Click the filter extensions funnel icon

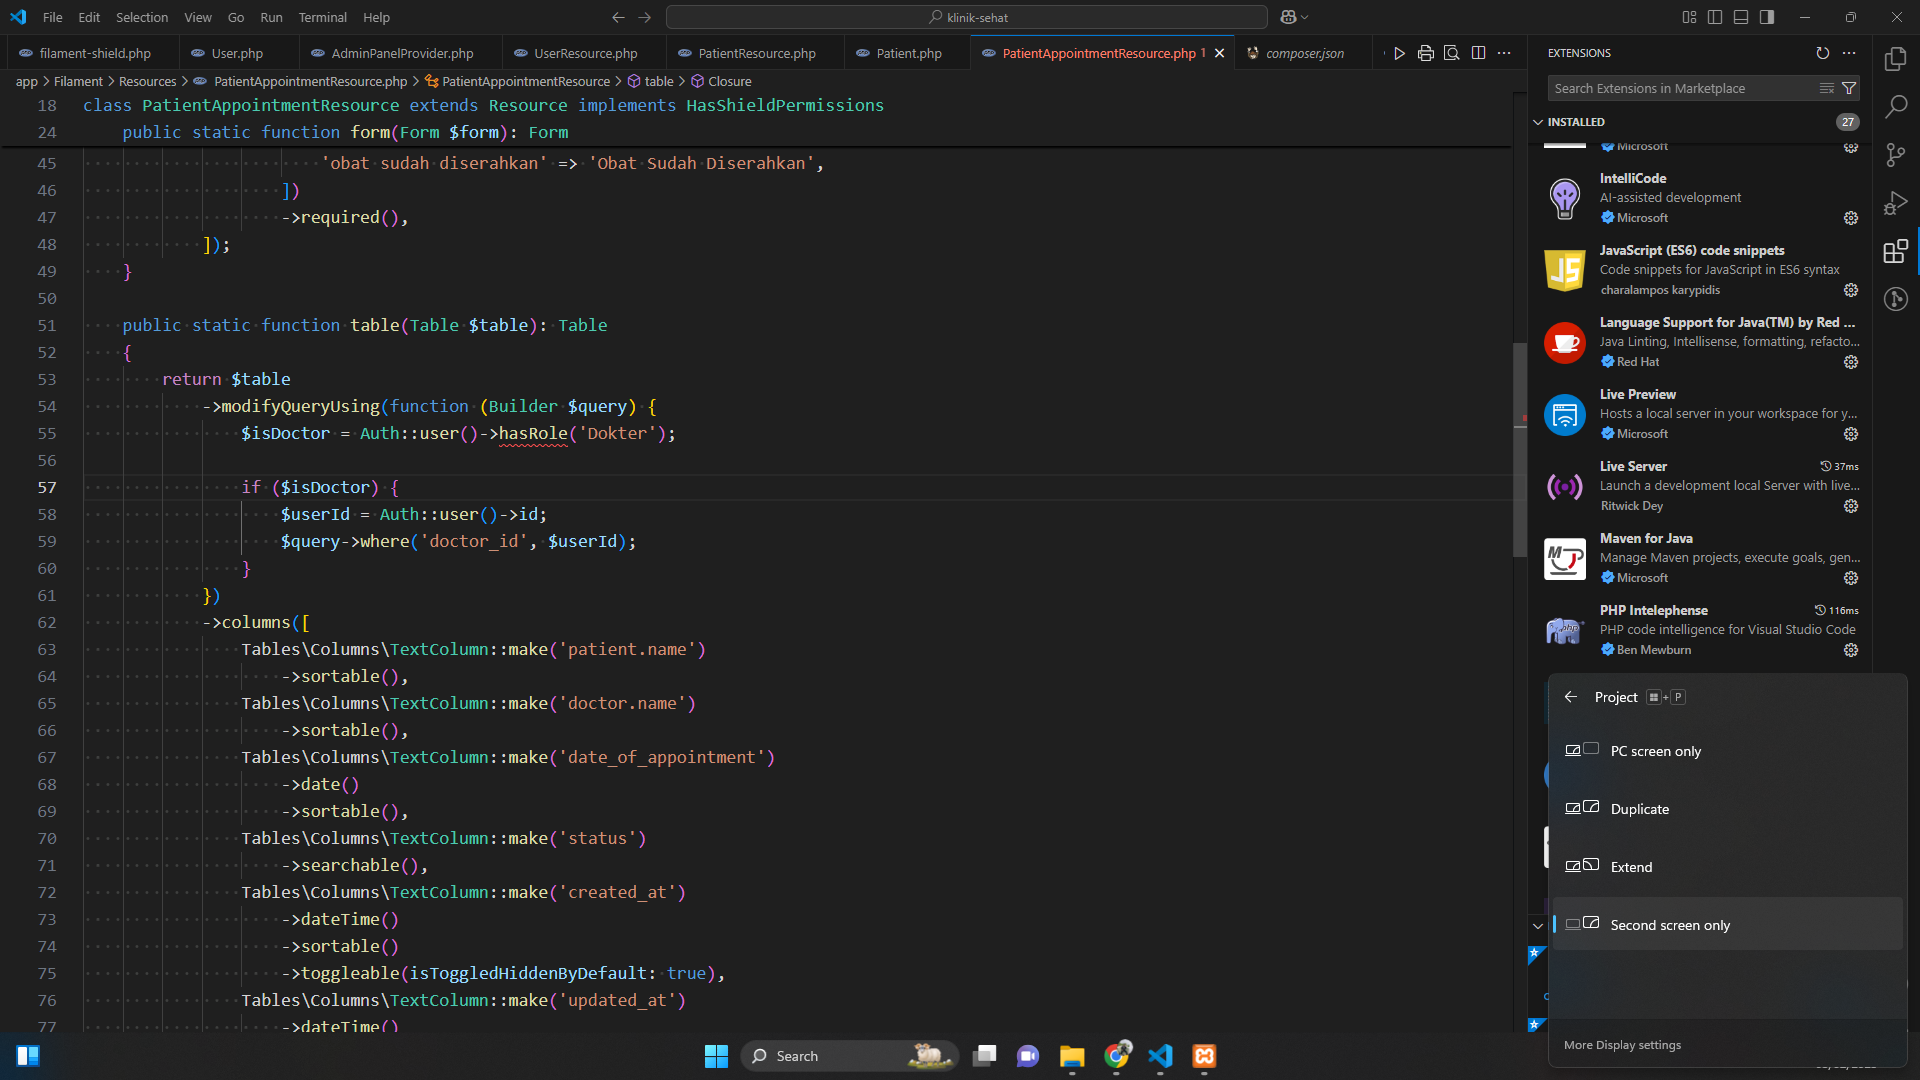click(1849, 88)
